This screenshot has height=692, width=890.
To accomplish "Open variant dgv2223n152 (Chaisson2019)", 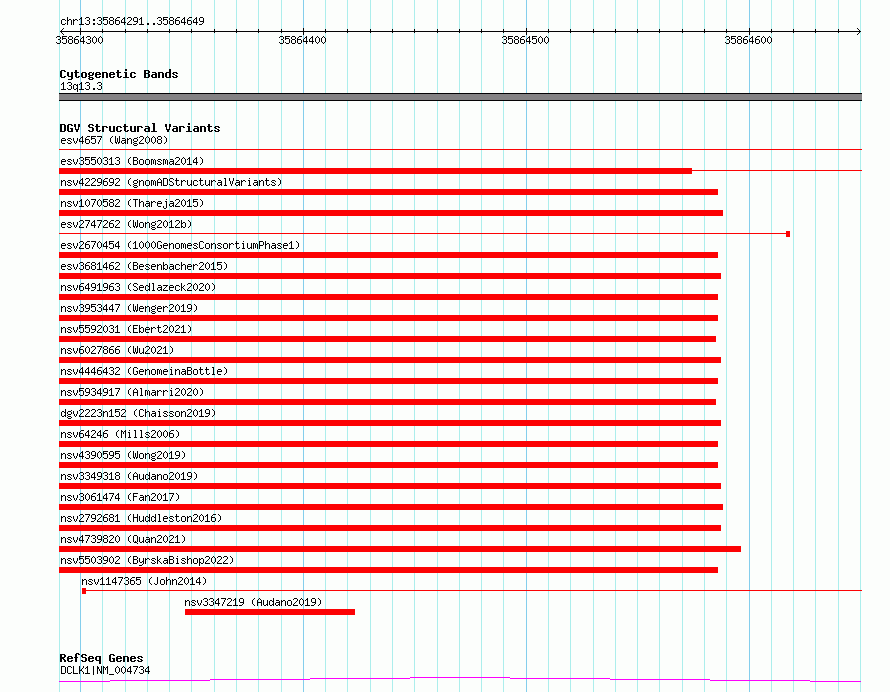I will tap(138, 413).
